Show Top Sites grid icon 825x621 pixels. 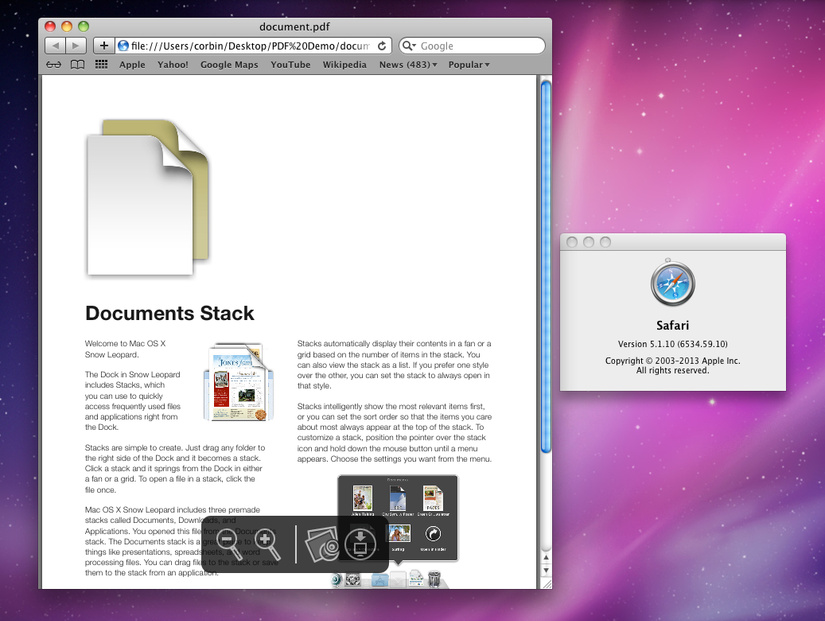pos(100,64)
